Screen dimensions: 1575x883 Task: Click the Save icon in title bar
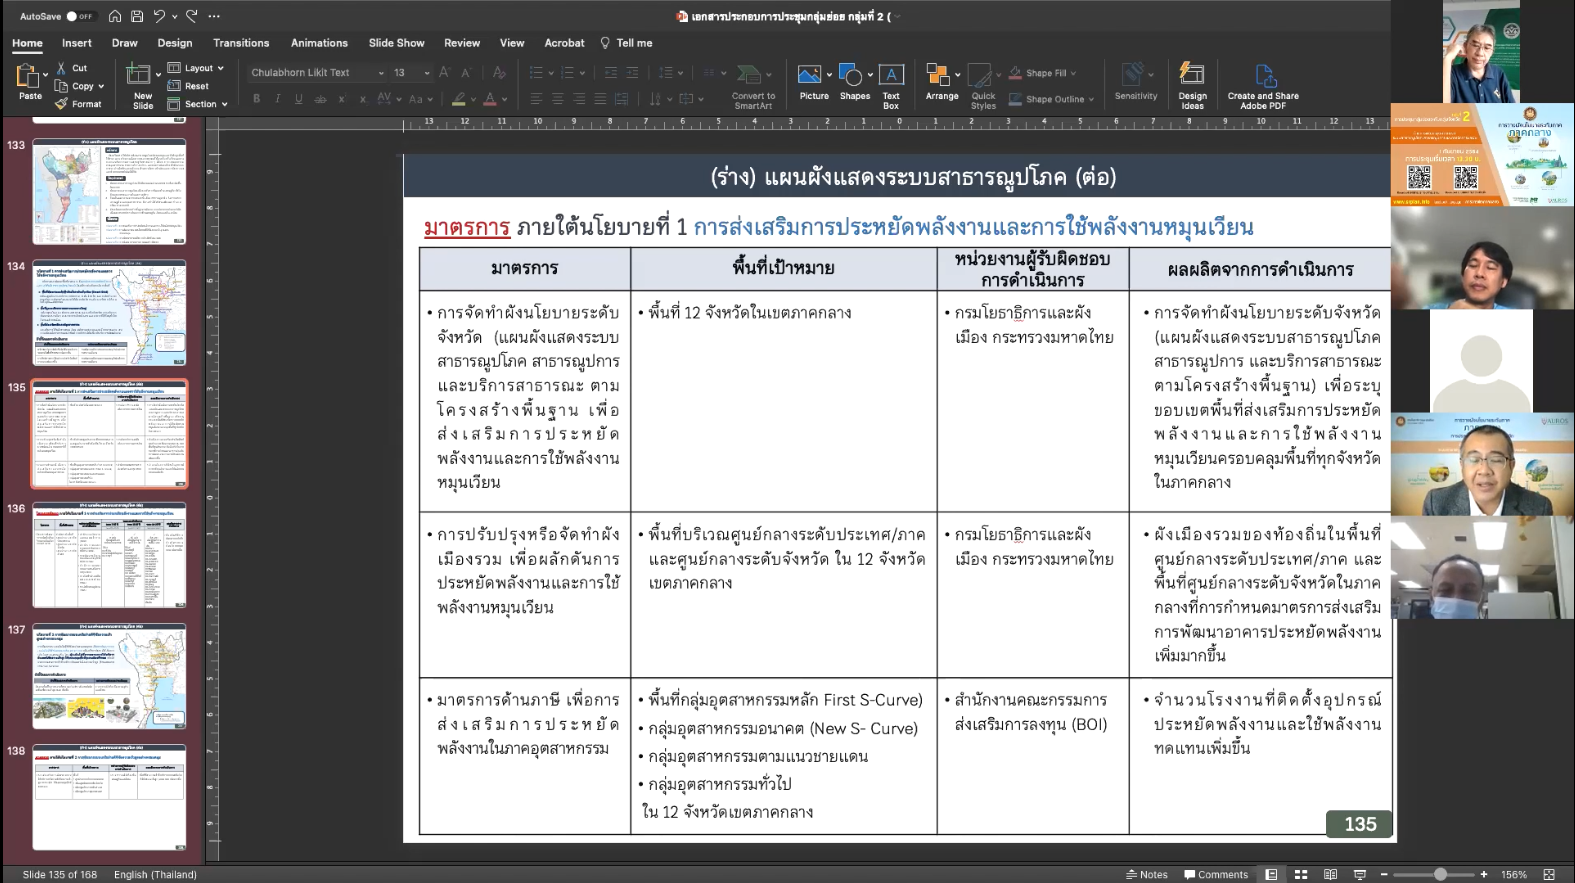tap(137, 16)
